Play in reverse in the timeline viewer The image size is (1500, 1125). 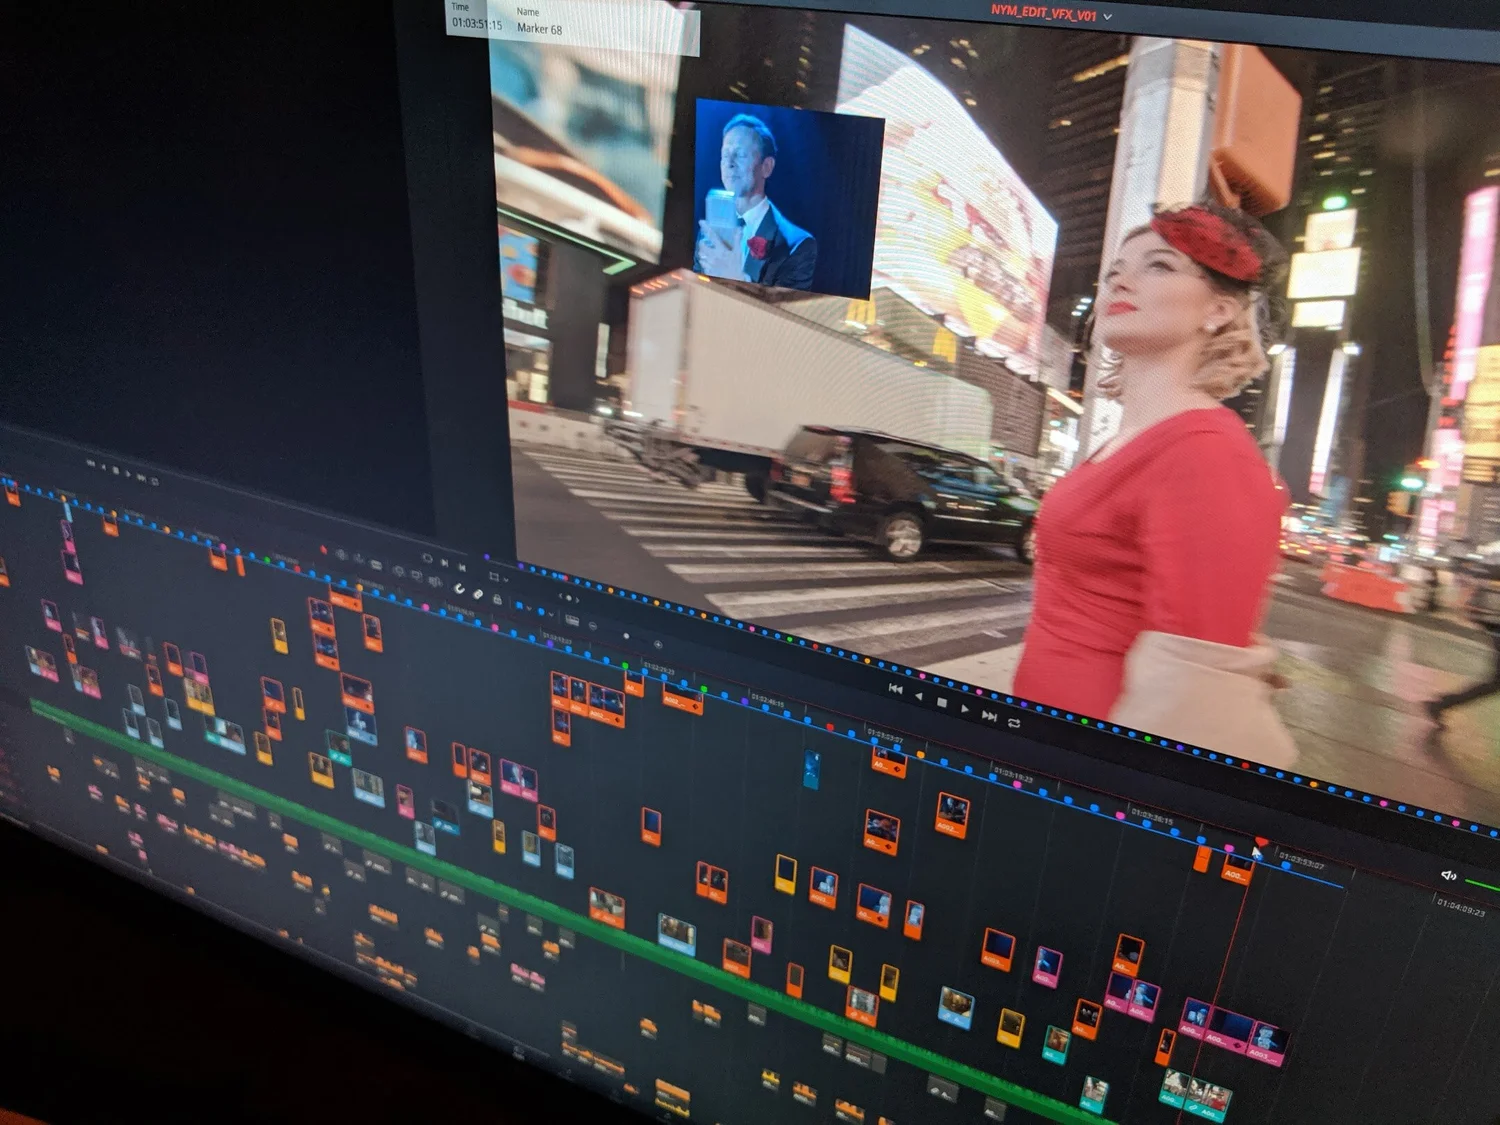918,696
